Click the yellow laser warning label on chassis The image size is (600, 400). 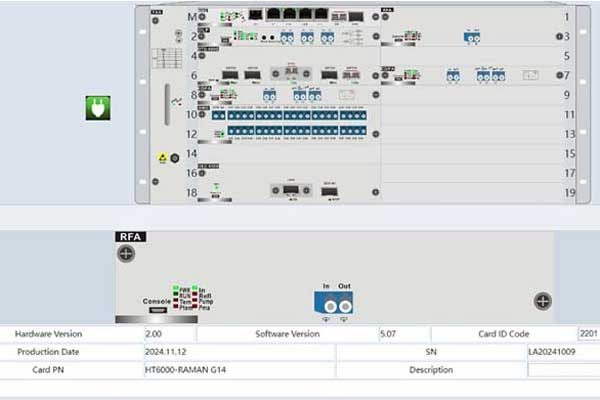(x=160, y=158)
